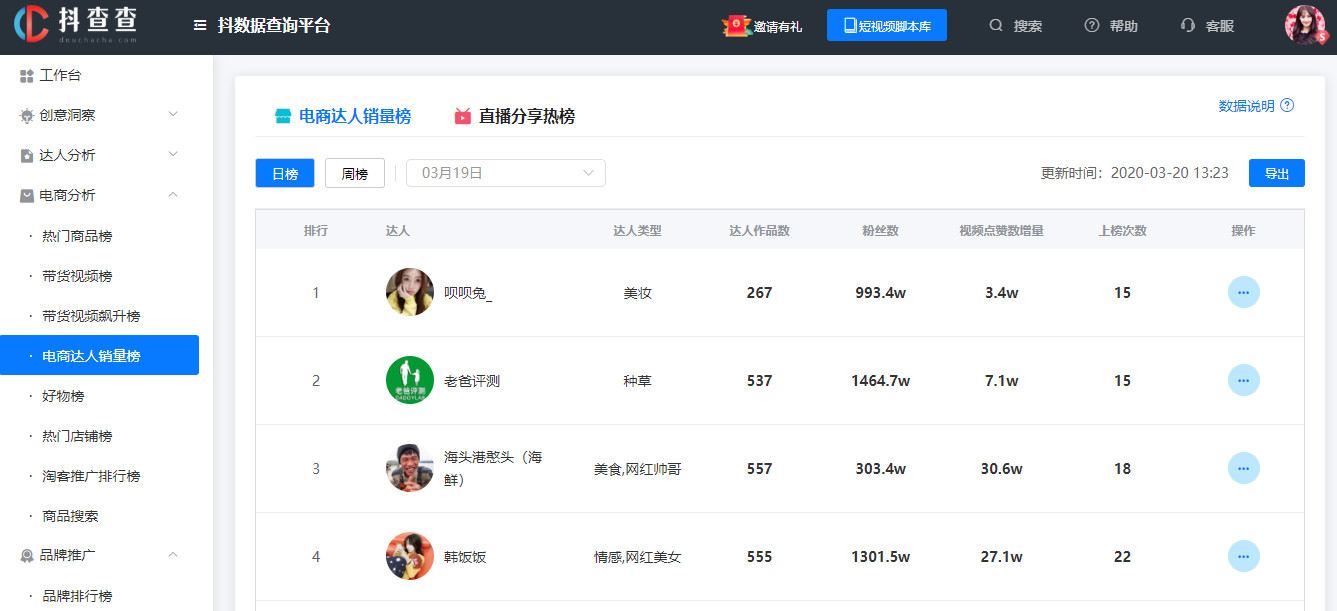Click 老爸评测's profile avatar
This screenshot has height=611, width=1337.
409,380
